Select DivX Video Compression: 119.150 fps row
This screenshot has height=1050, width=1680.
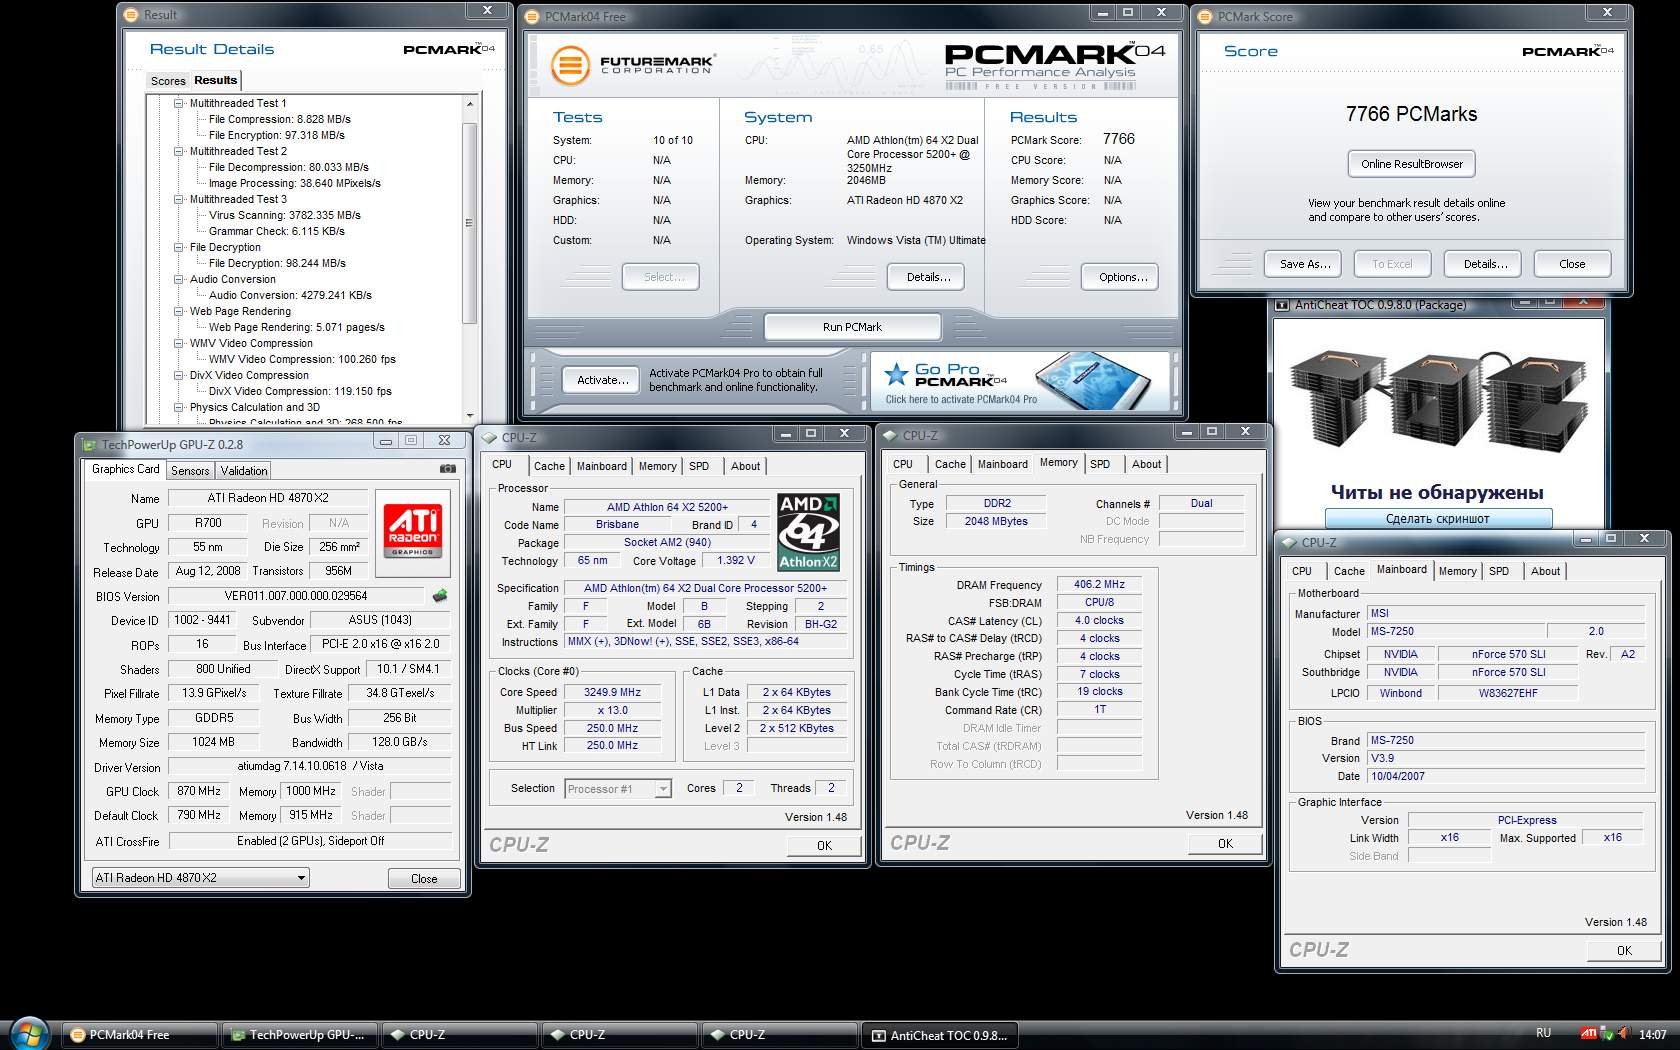300,391
